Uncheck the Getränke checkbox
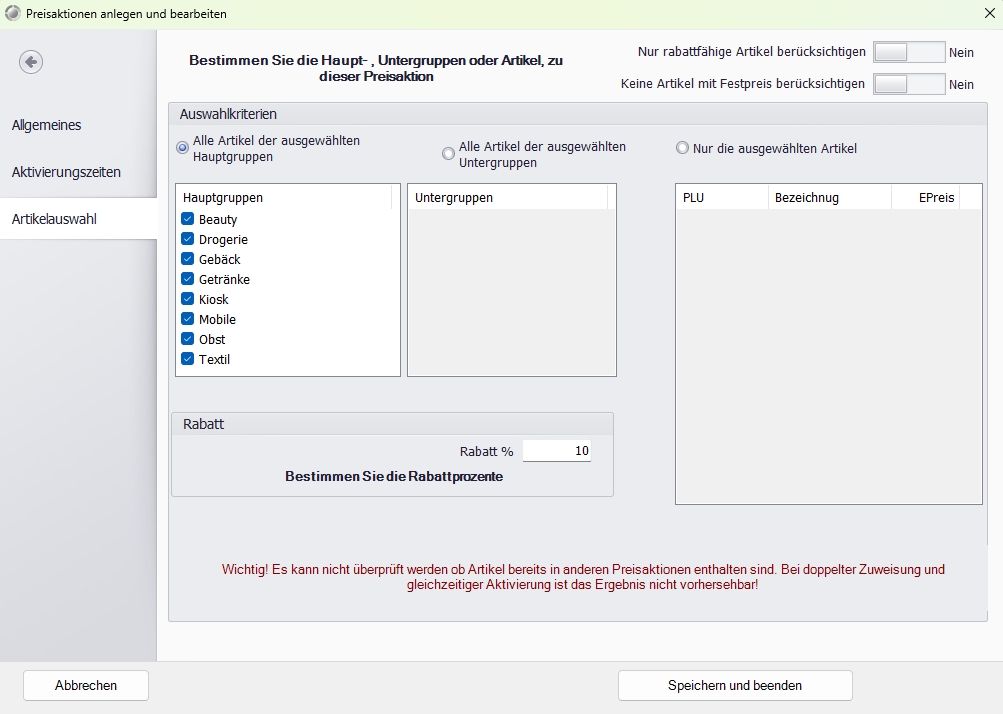 (187, 279)
